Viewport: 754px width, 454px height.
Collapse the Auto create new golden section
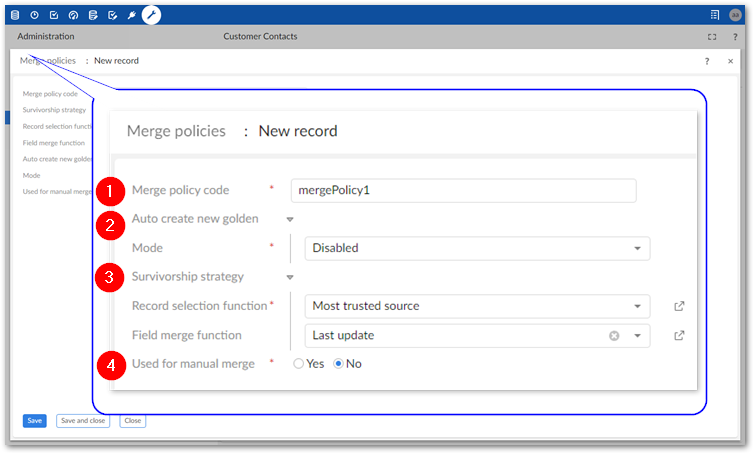click(x=290, y=219)
